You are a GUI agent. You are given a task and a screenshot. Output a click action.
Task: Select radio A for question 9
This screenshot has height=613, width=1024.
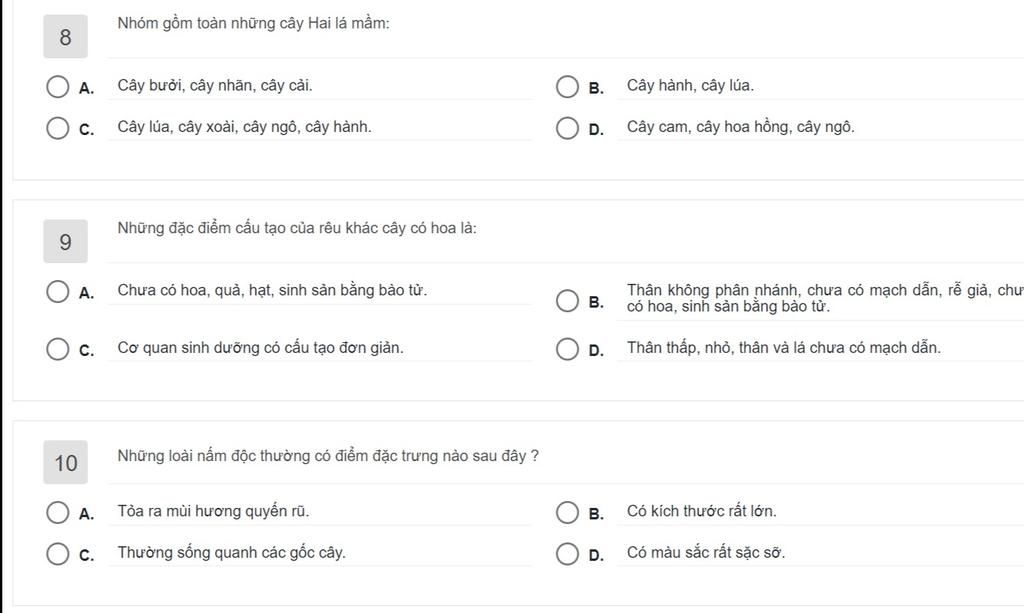click(x=58, y=292)
